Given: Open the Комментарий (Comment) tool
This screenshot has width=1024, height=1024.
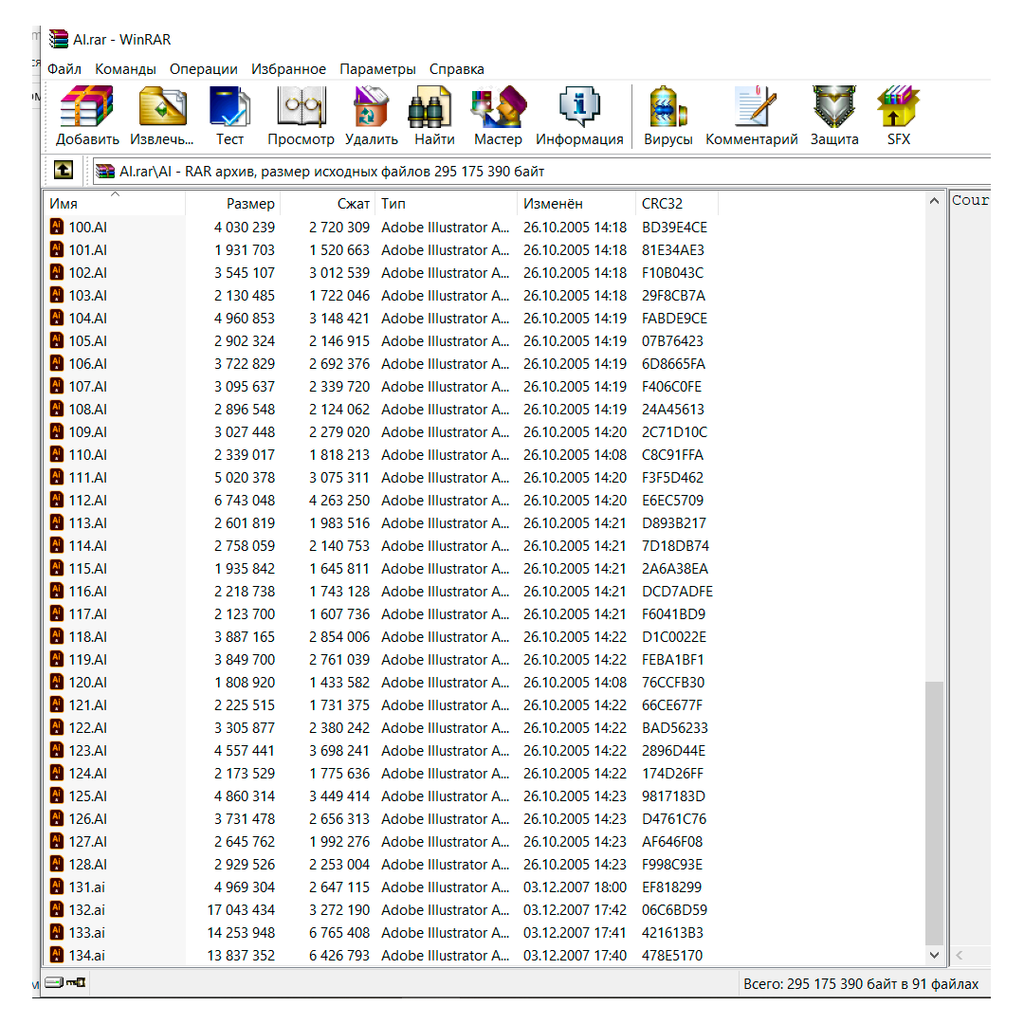Looking at the screenshot, I should (756, 106).
